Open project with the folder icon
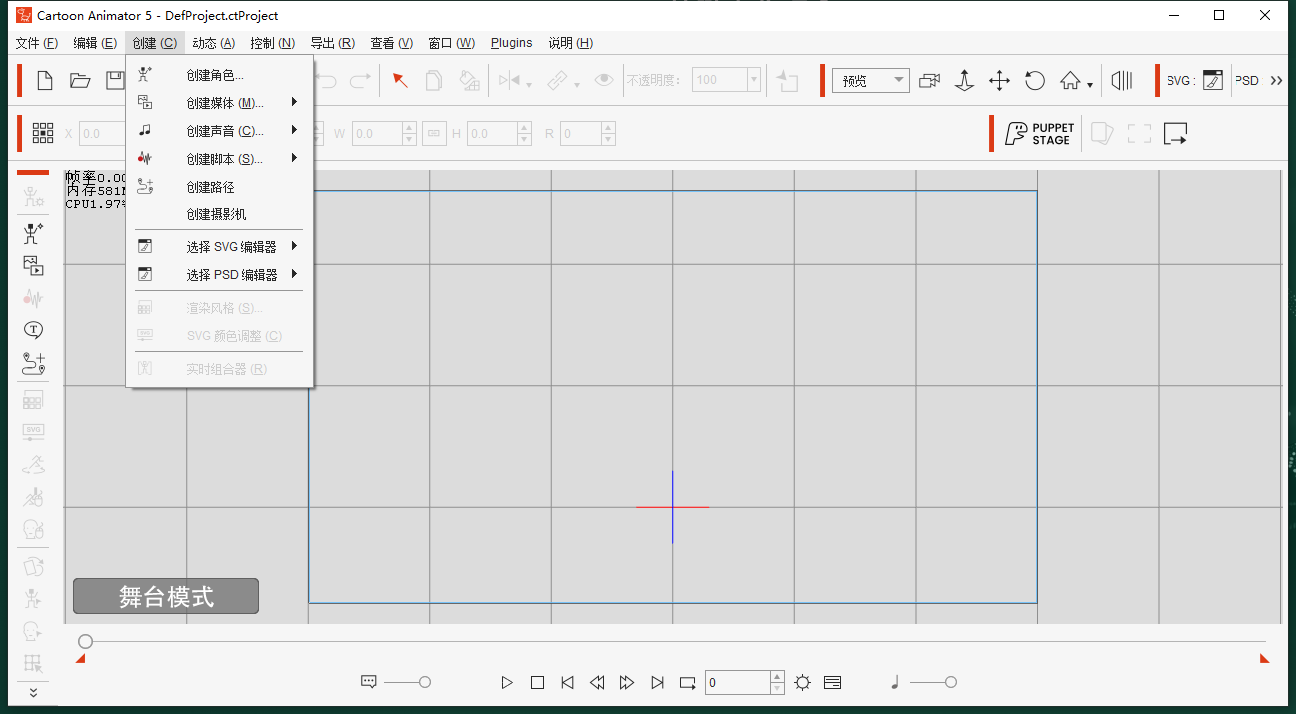The width and height of the screenshot is (1296, 714). point(80,80)
